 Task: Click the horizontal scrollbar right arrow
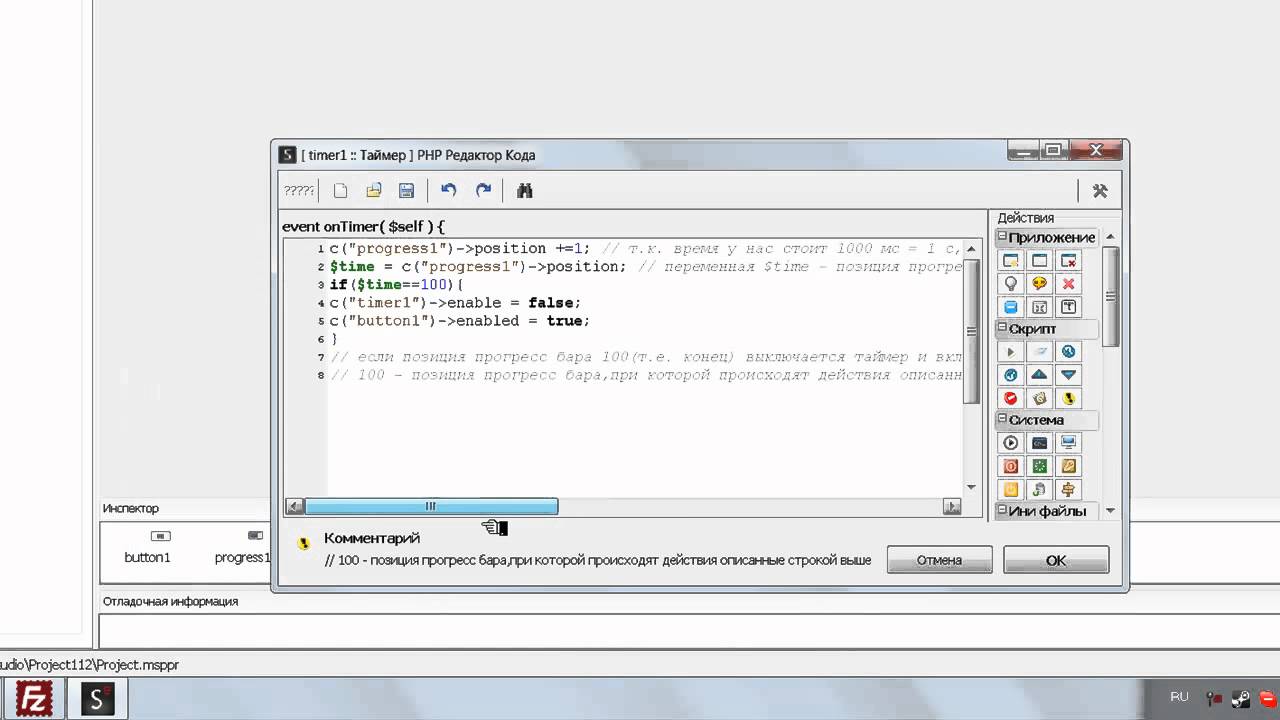(952, 507)
